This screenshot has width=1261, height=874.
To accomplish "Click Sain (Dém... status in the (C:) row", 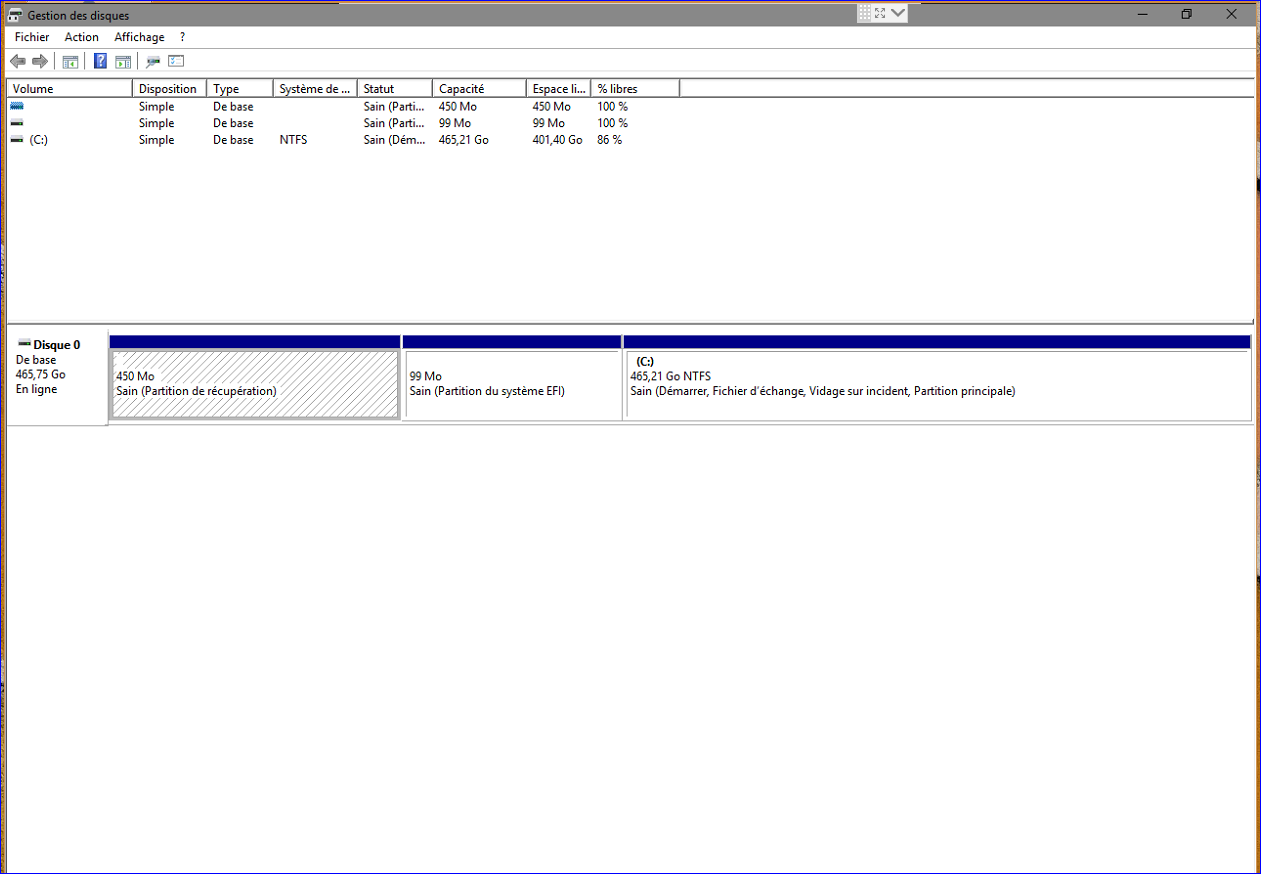I will pos(394,140).
